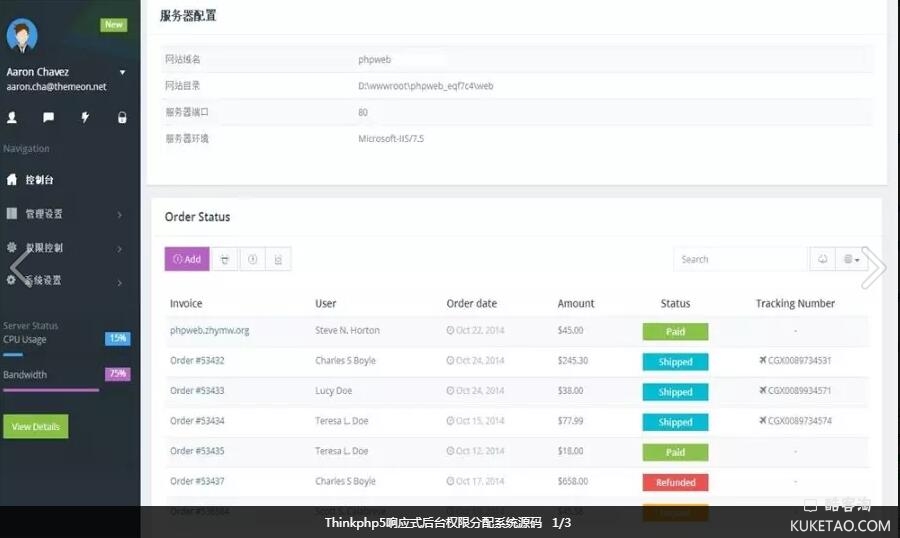Screen dimensions: 900x538
Task: Click the Shipped status for Order #53432
Action: pyautogui.click(x=675, y=362)
